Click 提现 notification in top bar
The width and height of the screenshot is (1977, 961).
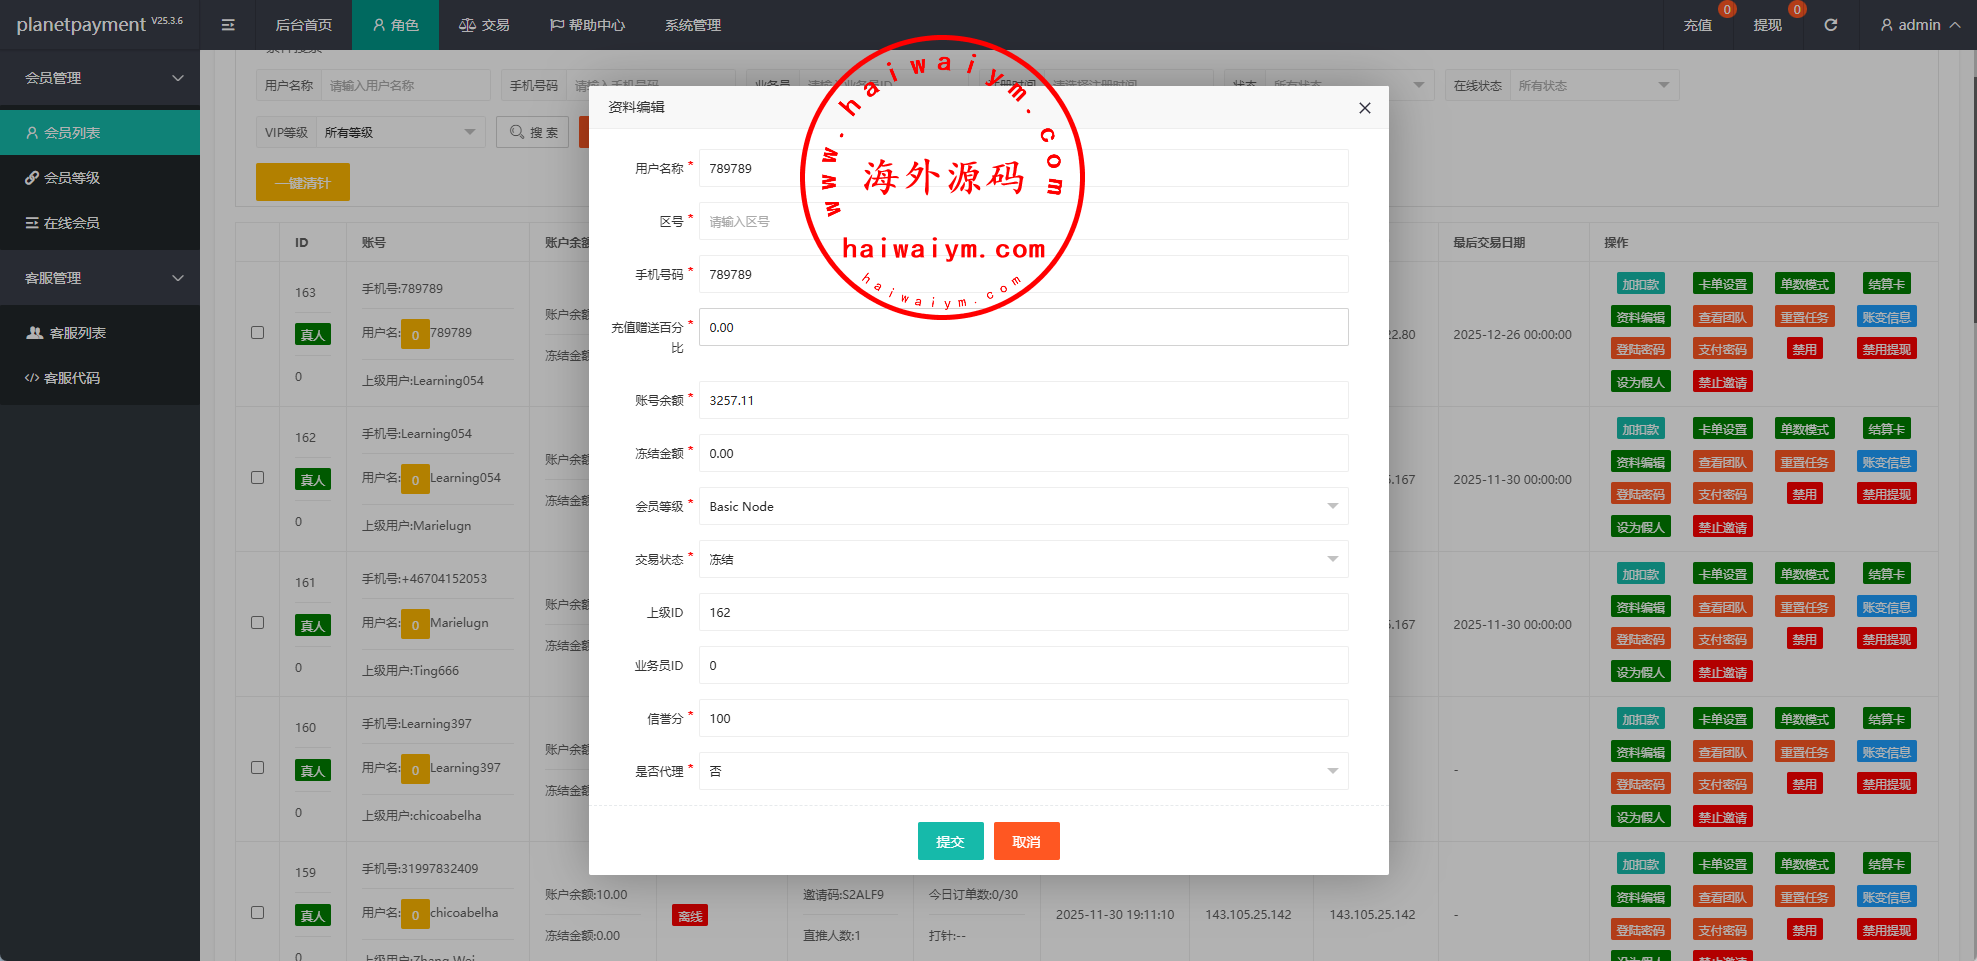pyautogui.click(x=1767, y=25)
